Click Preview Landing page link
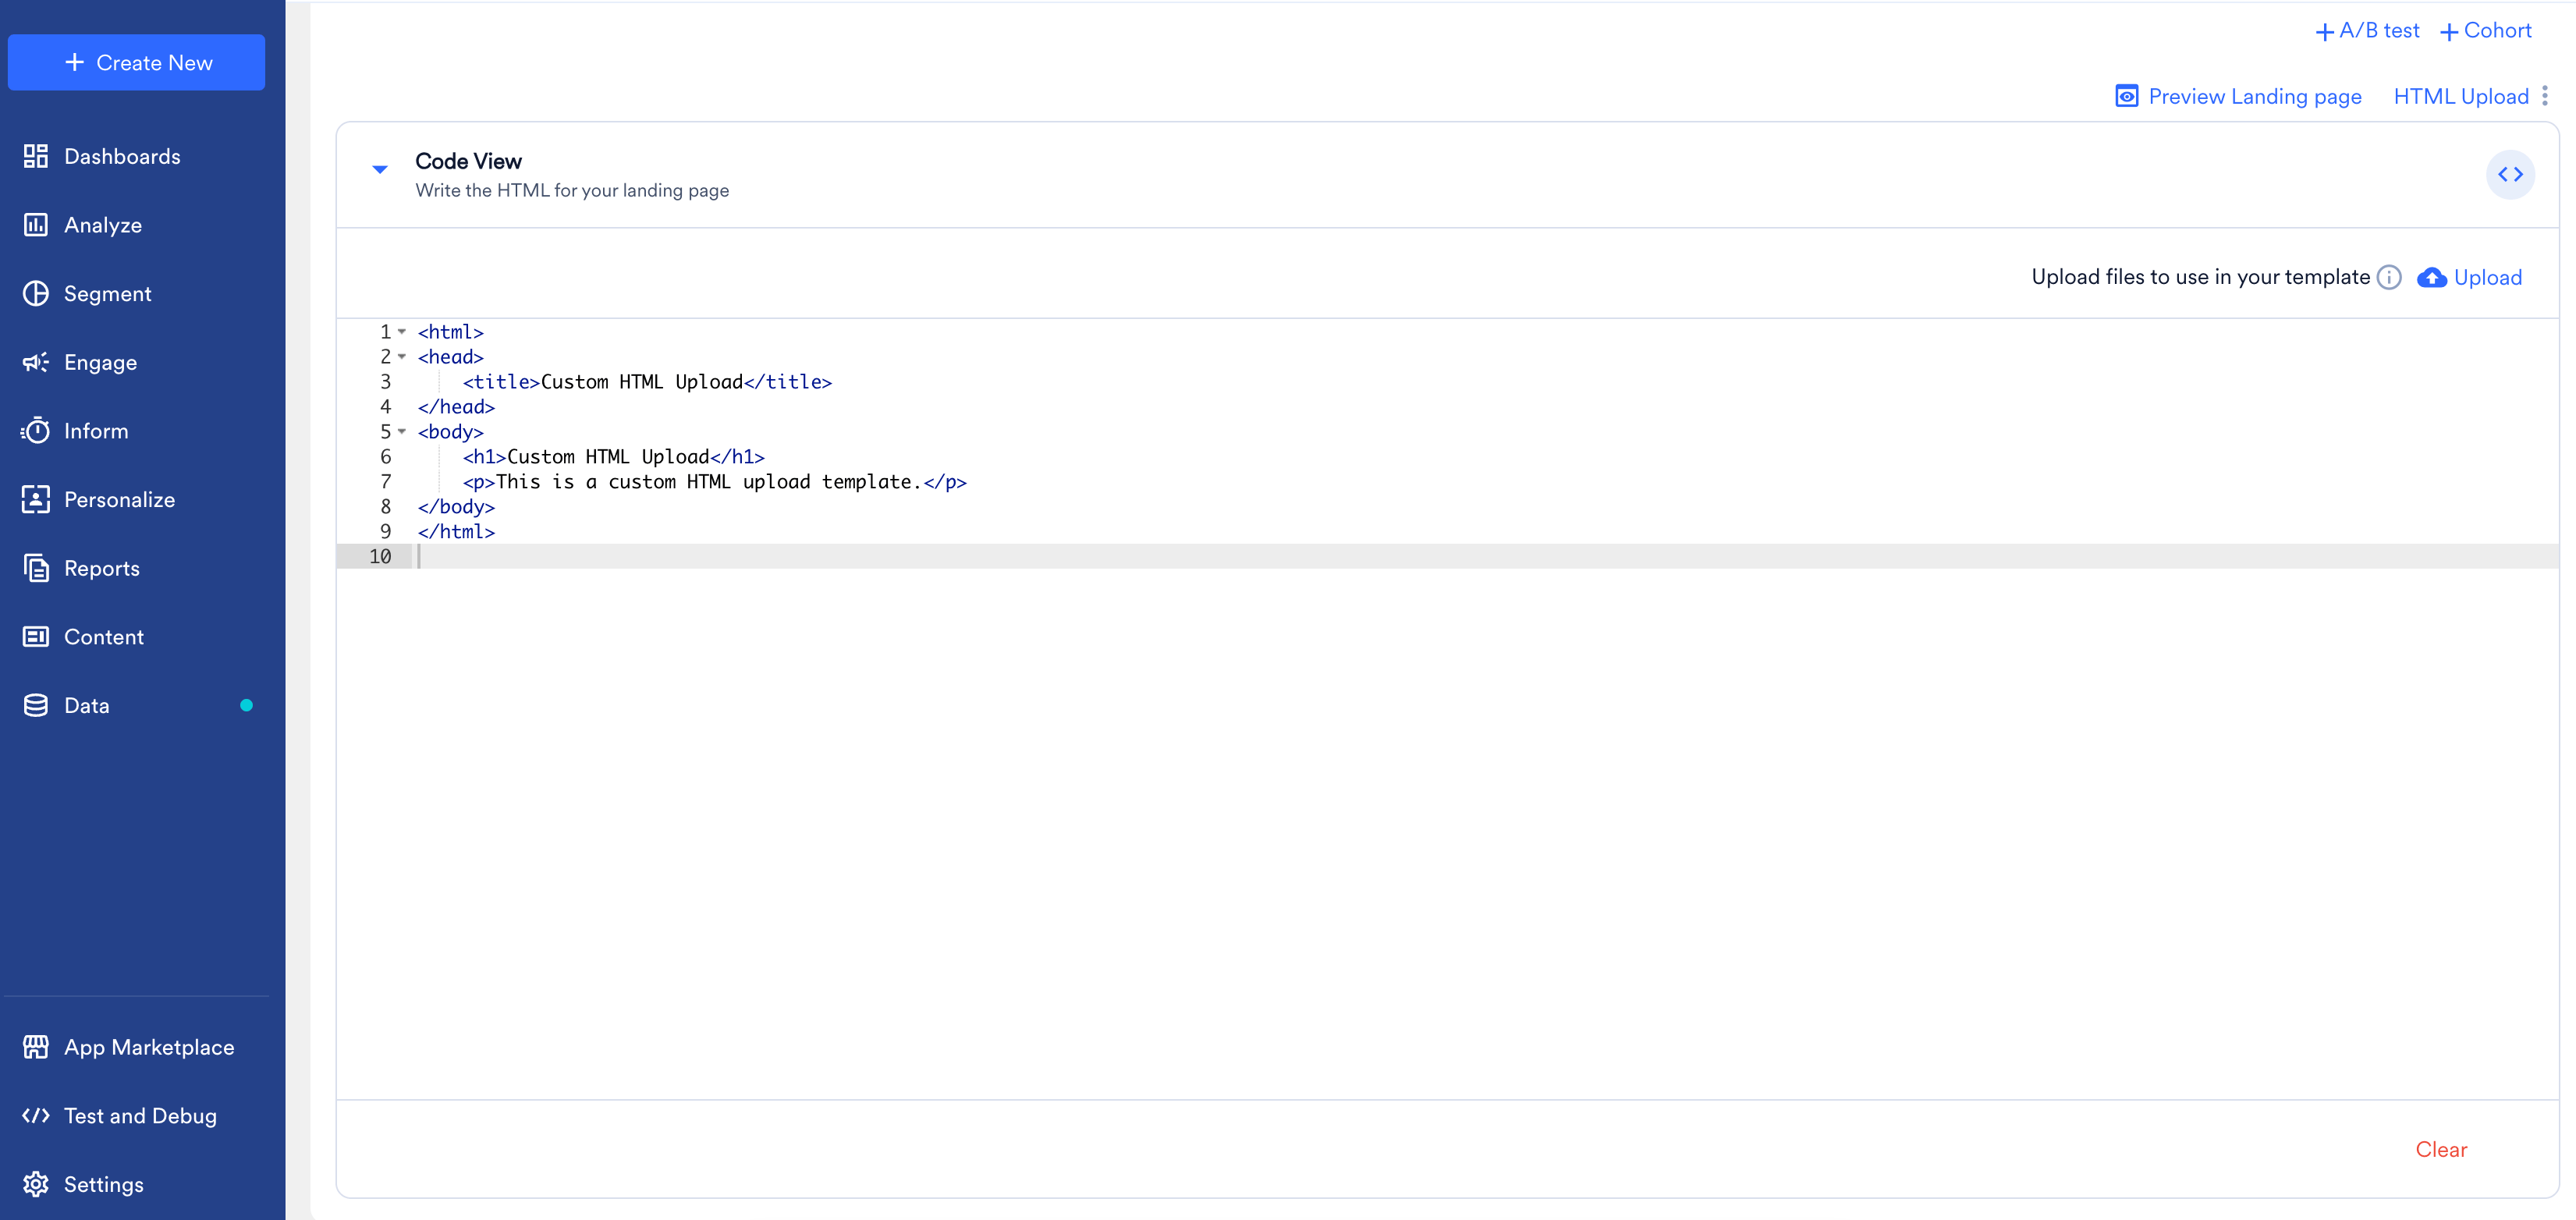The height and width of the screenshot is (1220, 2576). (x=2254, y=96)
